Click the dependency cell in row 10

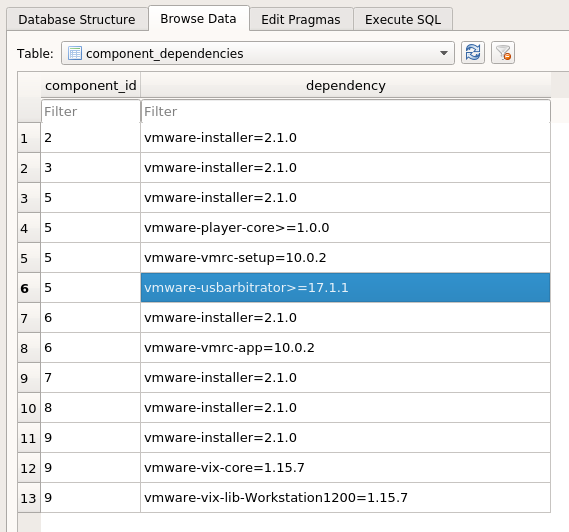[345, 408]
